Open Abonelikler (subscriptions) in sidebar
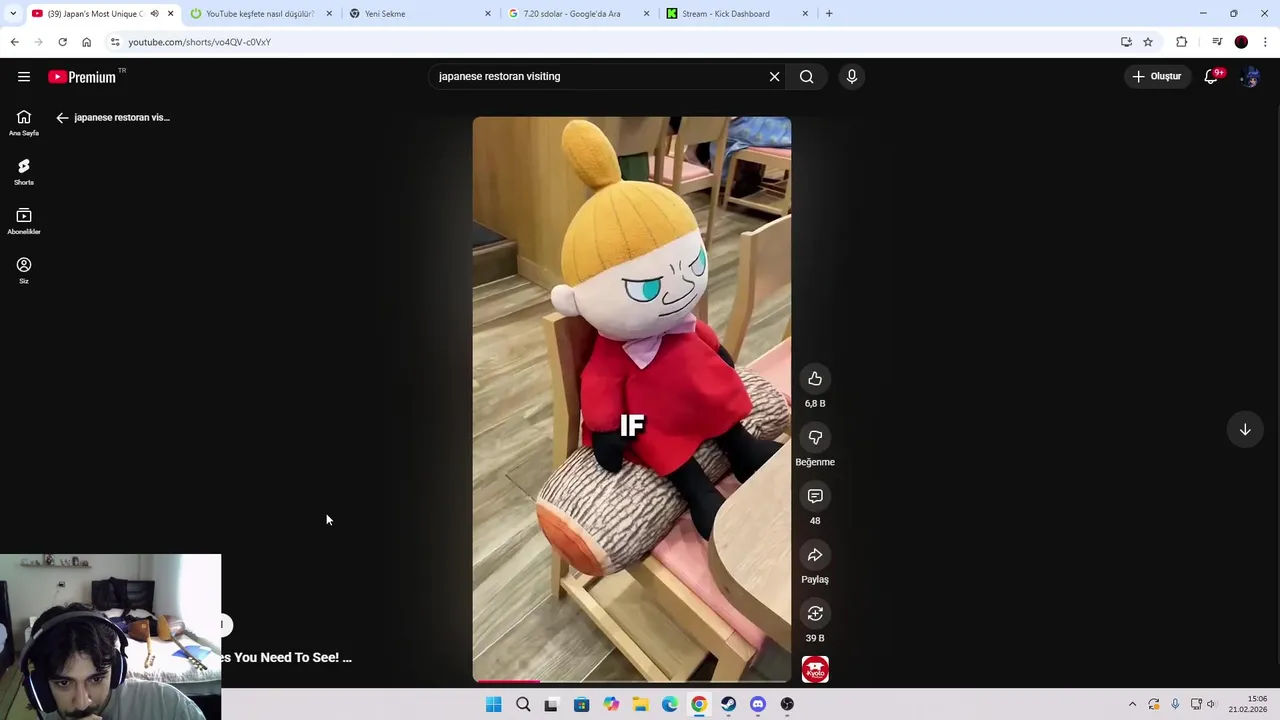Screen dimensions: 1280x720 (24, 221)
